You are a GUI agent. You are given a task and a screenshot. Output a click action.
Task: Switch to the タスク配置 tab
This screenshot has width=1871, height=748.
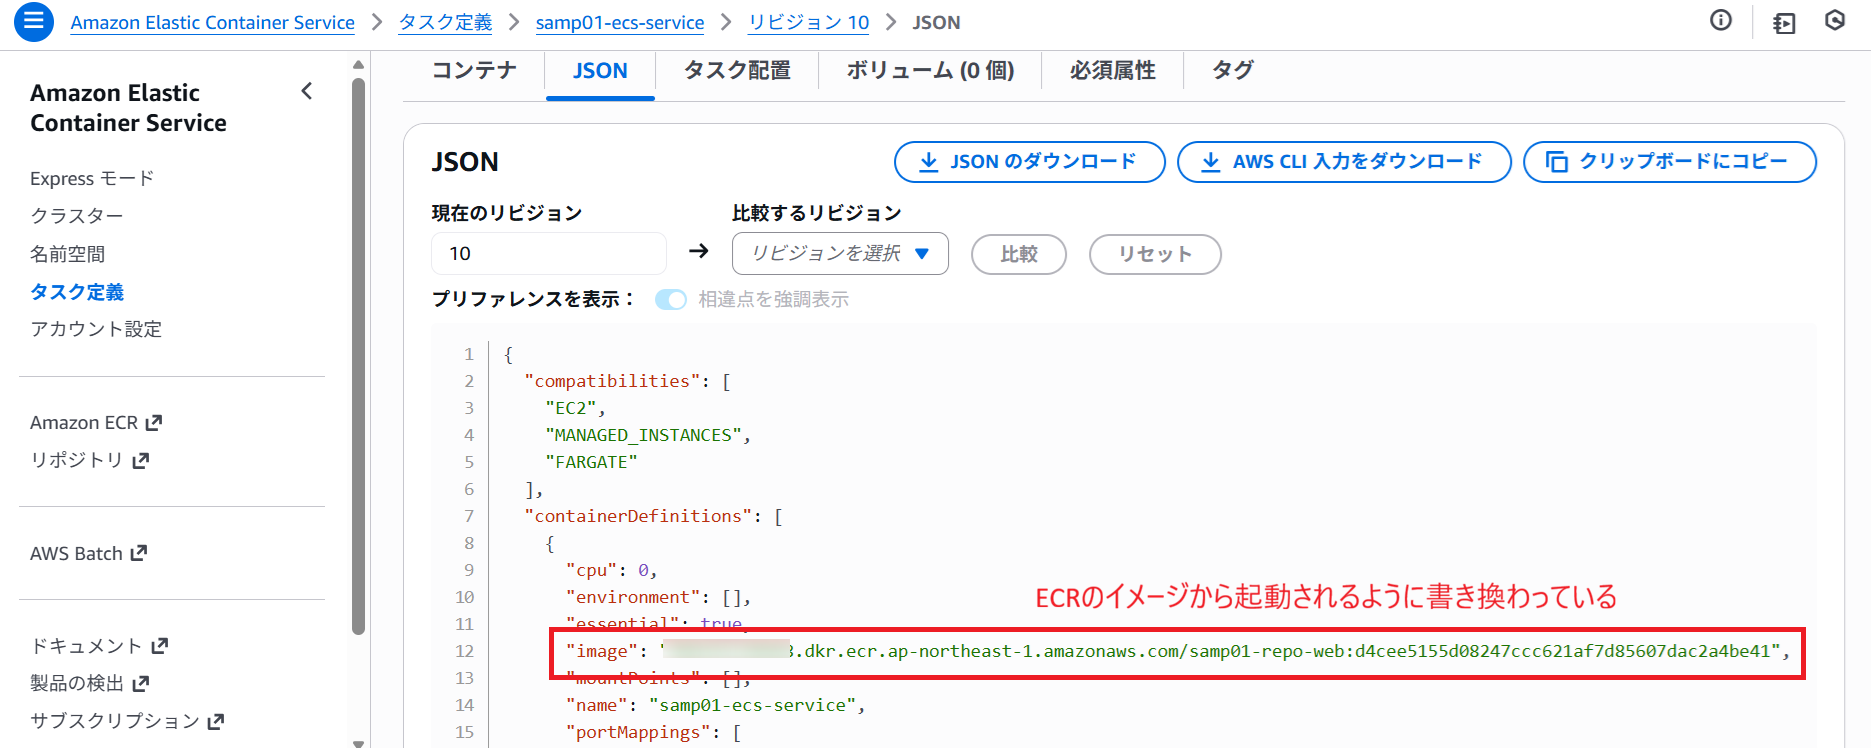click(737, 70)
